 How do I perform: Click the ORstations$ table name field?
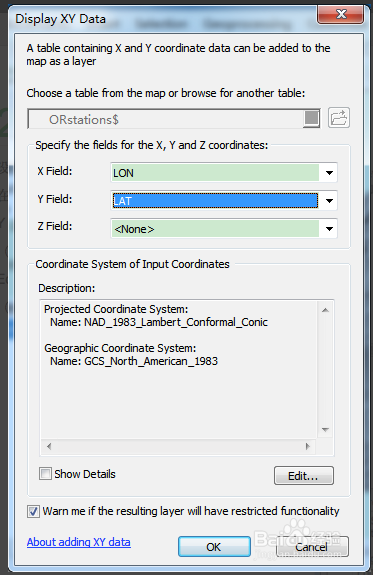point(166,119)
